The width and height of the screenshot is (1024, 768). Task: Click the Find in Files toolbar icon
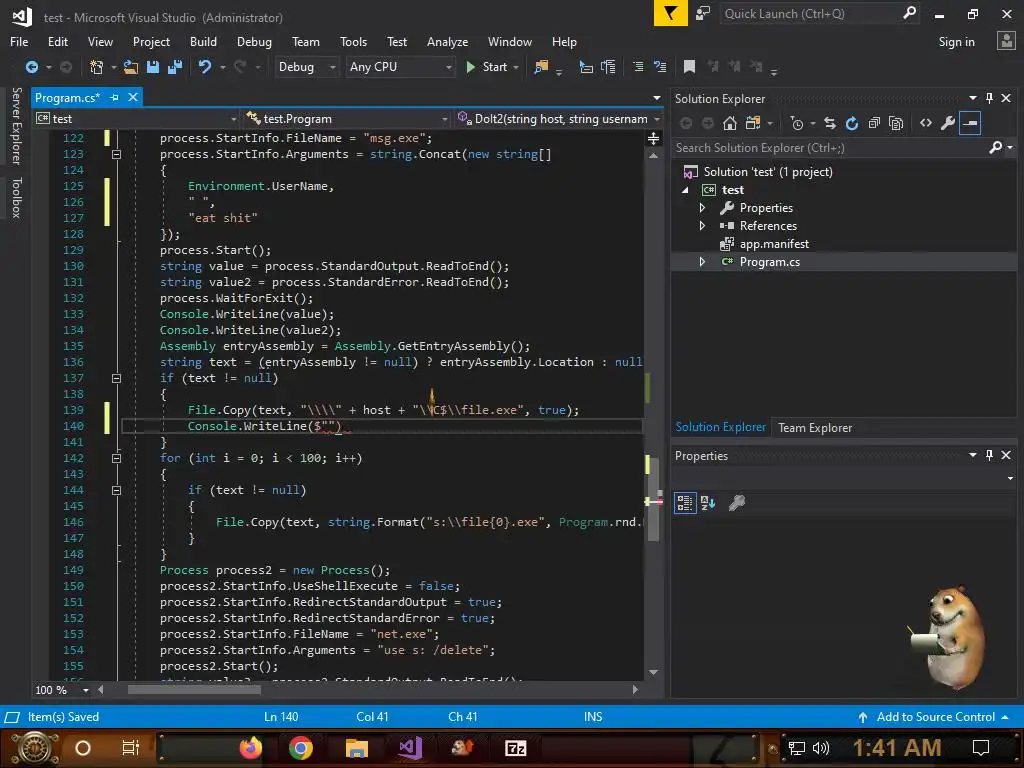click(x=541, y=67)
